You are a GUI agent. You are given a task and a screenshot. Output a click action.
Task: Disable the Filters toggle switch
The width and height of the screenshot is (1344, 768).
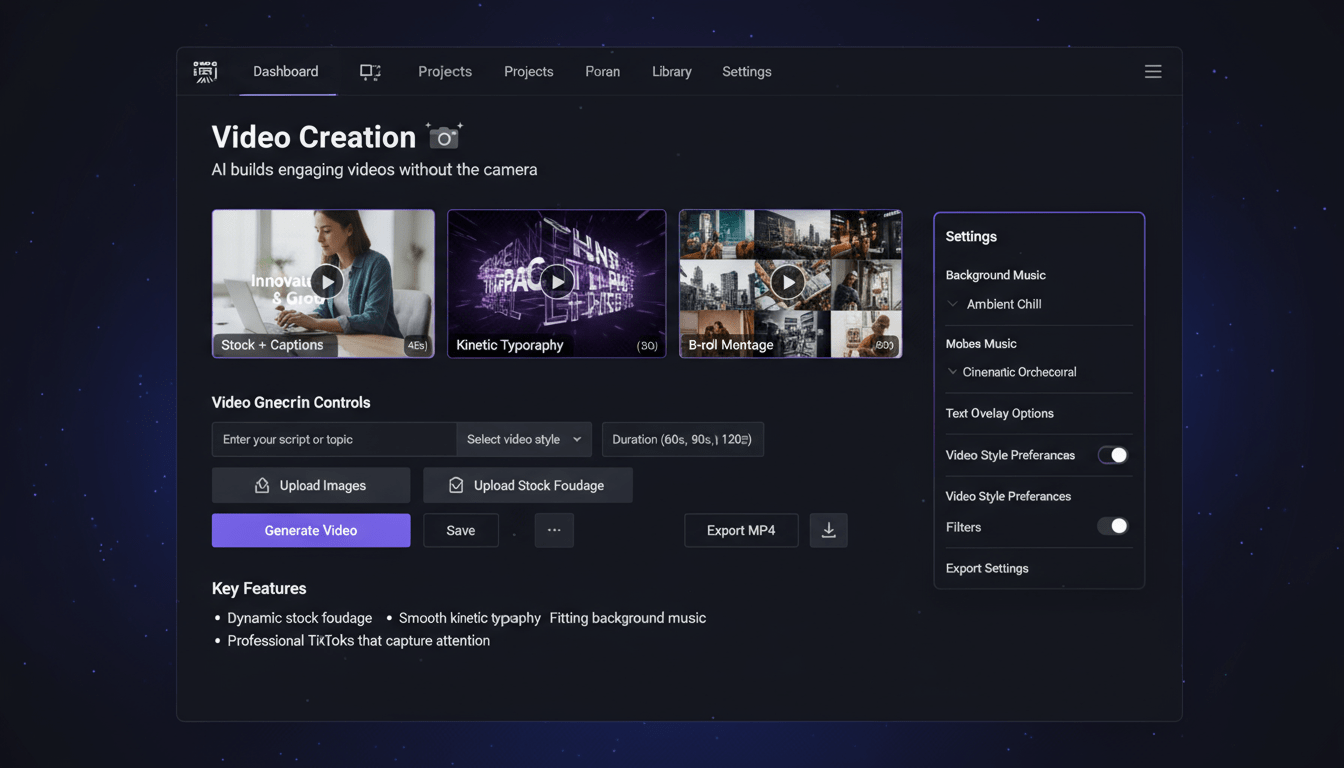(1112, 526)
